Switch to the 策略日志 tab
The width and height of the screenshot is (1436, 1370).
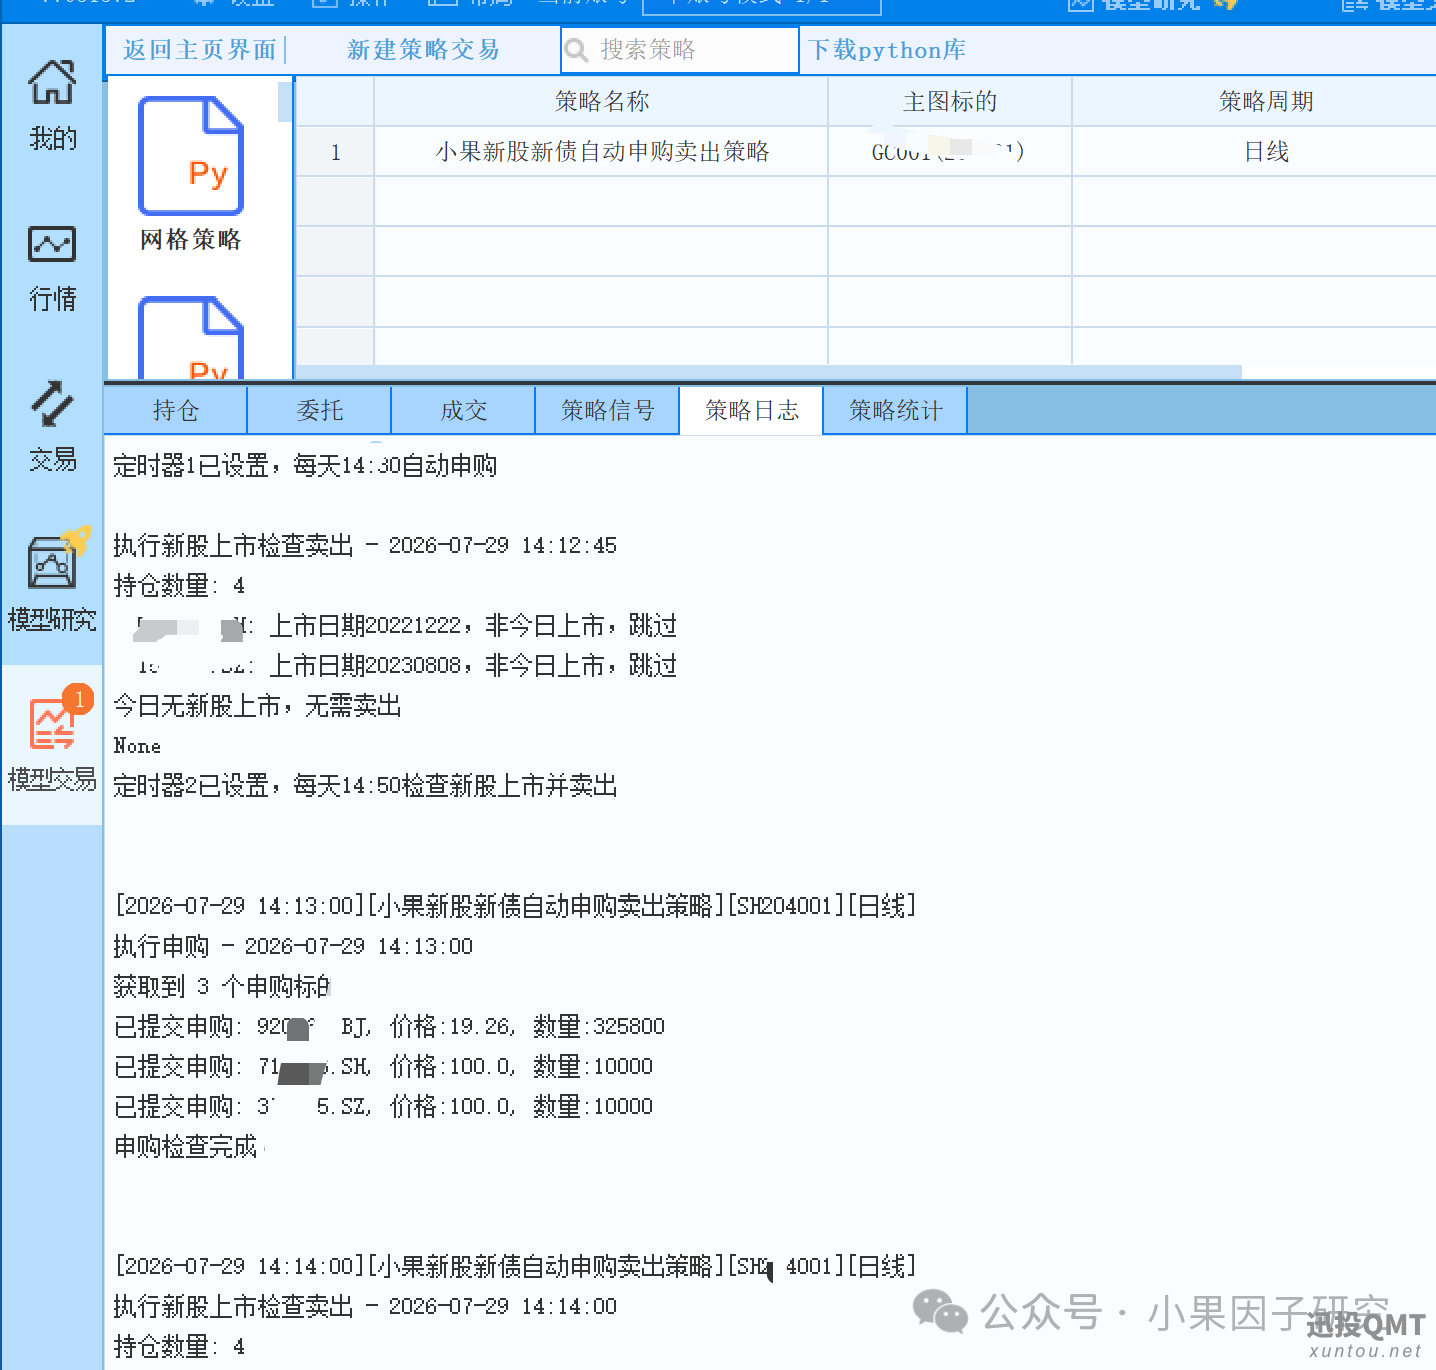click(752, 410)
